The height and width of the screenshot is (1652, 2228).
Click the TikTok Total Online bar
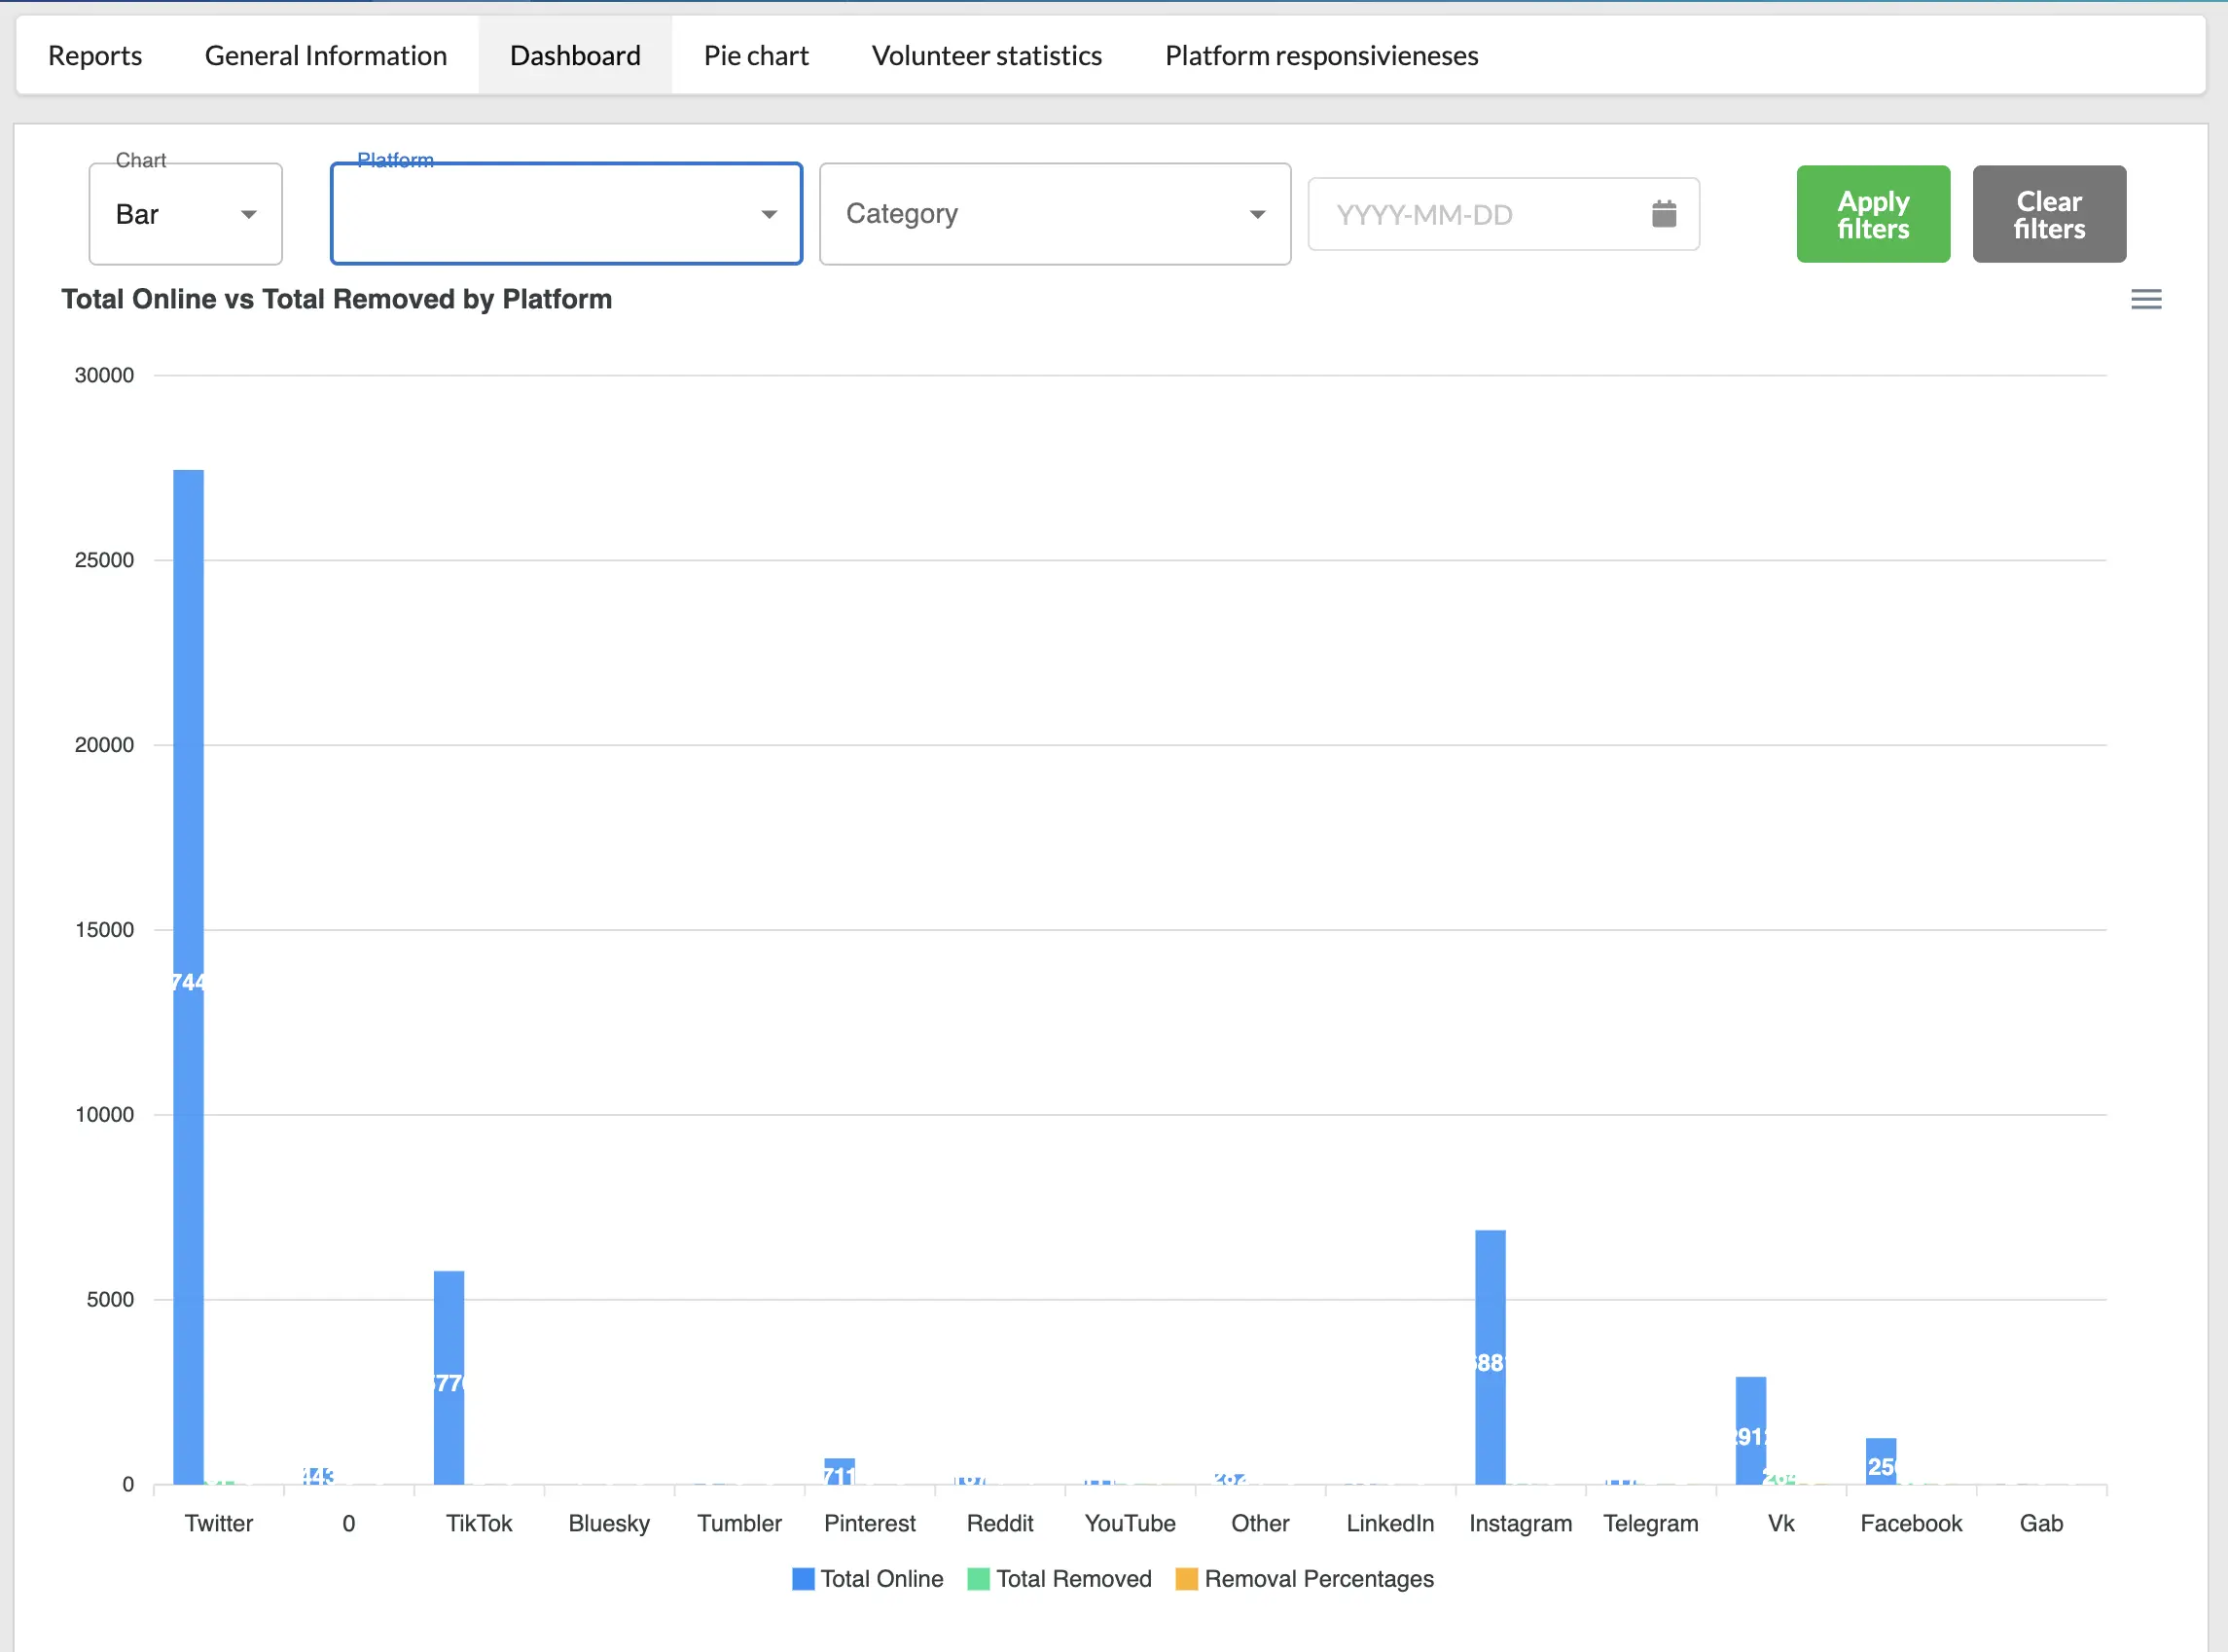point(449,1377)
